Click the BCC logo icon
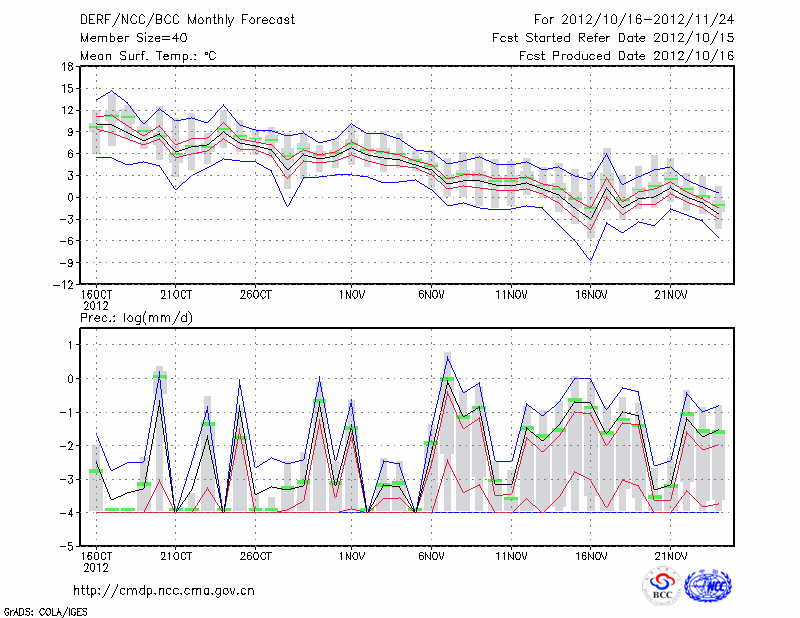The height and width of the screenshot is (618, 800). [662, 586]
